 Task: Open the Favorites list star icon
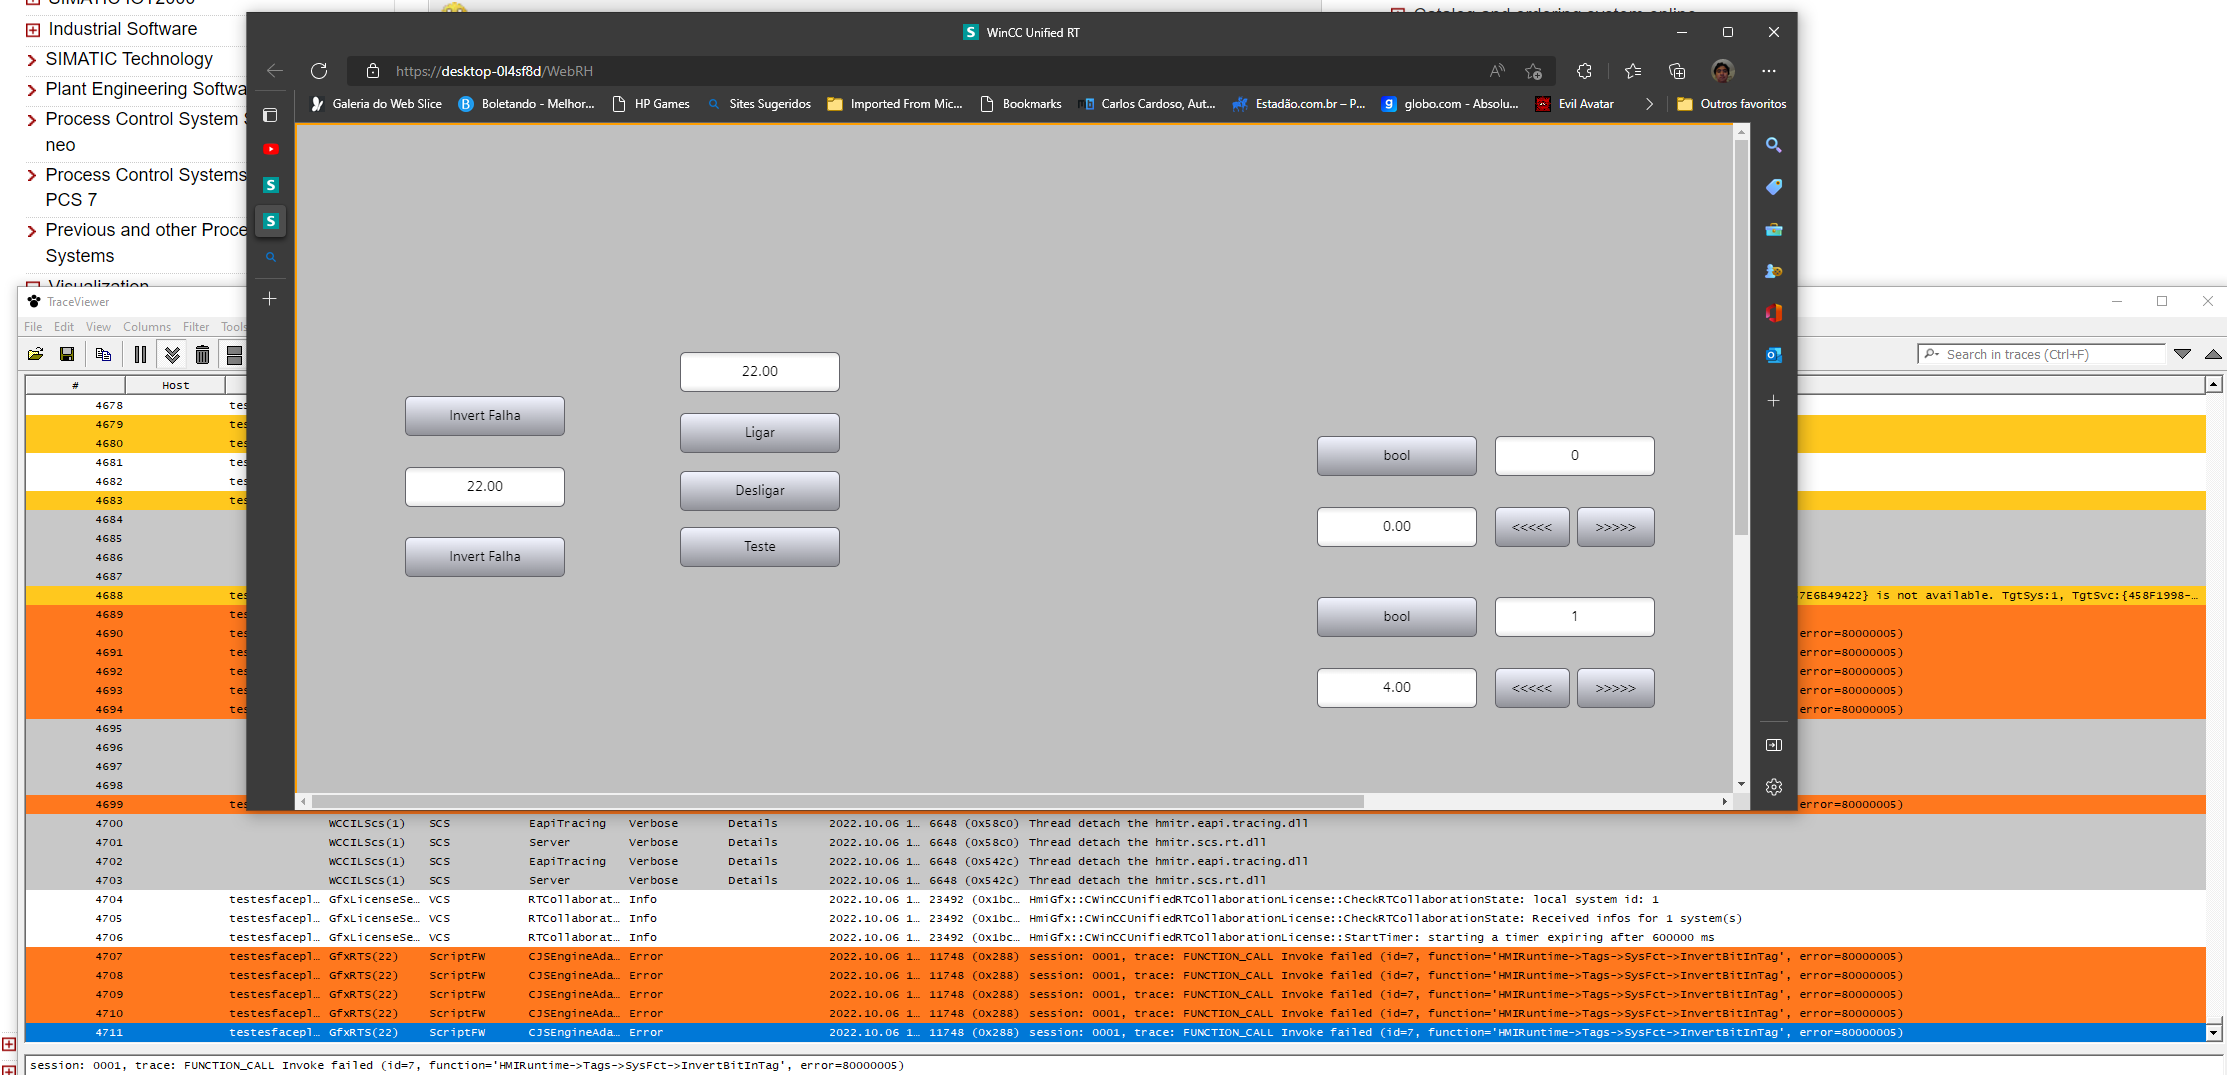pos(1633,71)
